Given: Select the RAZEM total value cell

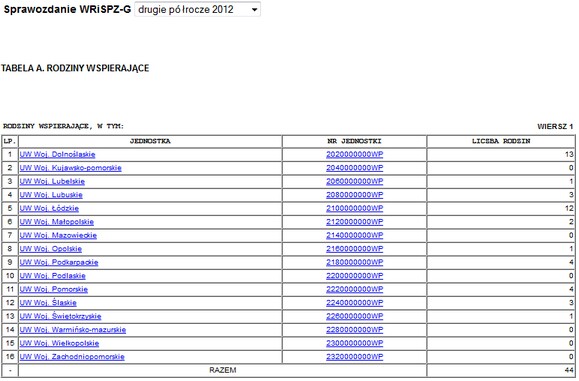Looking at the screenshot, I should pyautogui.click(x=501, y=370).
